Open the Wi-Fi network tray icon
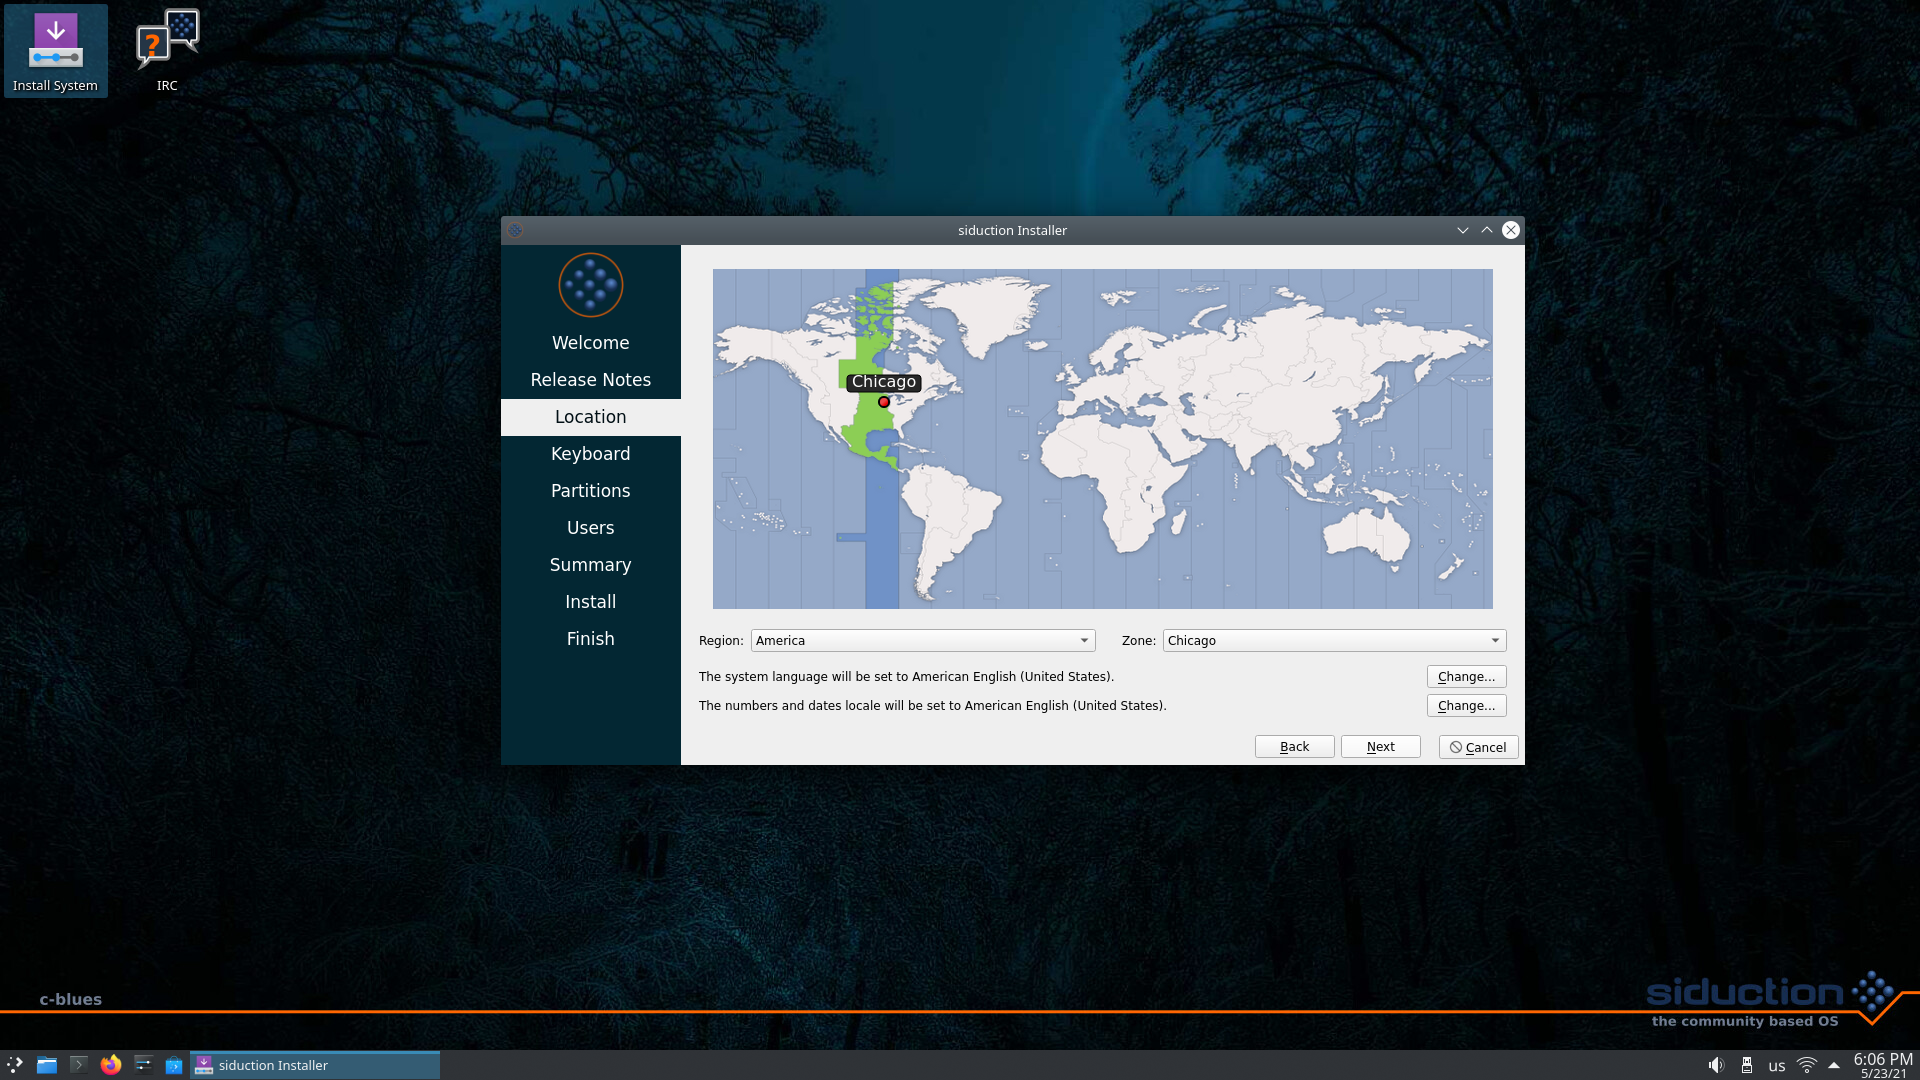 [x=1807, y=1066]
